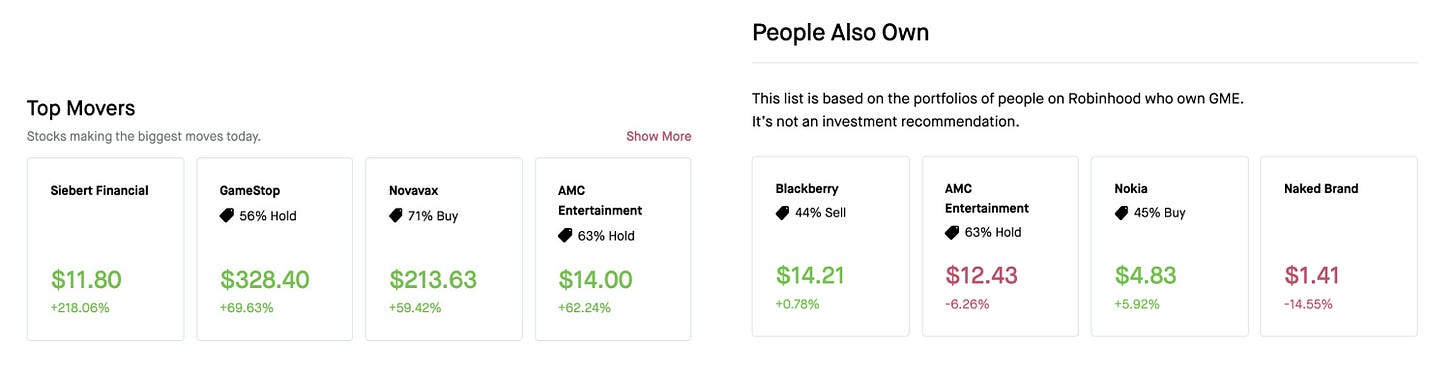Open the GameStop card title
Screen dimensions: 1456x369
pyautogui.click(x=250, y=190)
